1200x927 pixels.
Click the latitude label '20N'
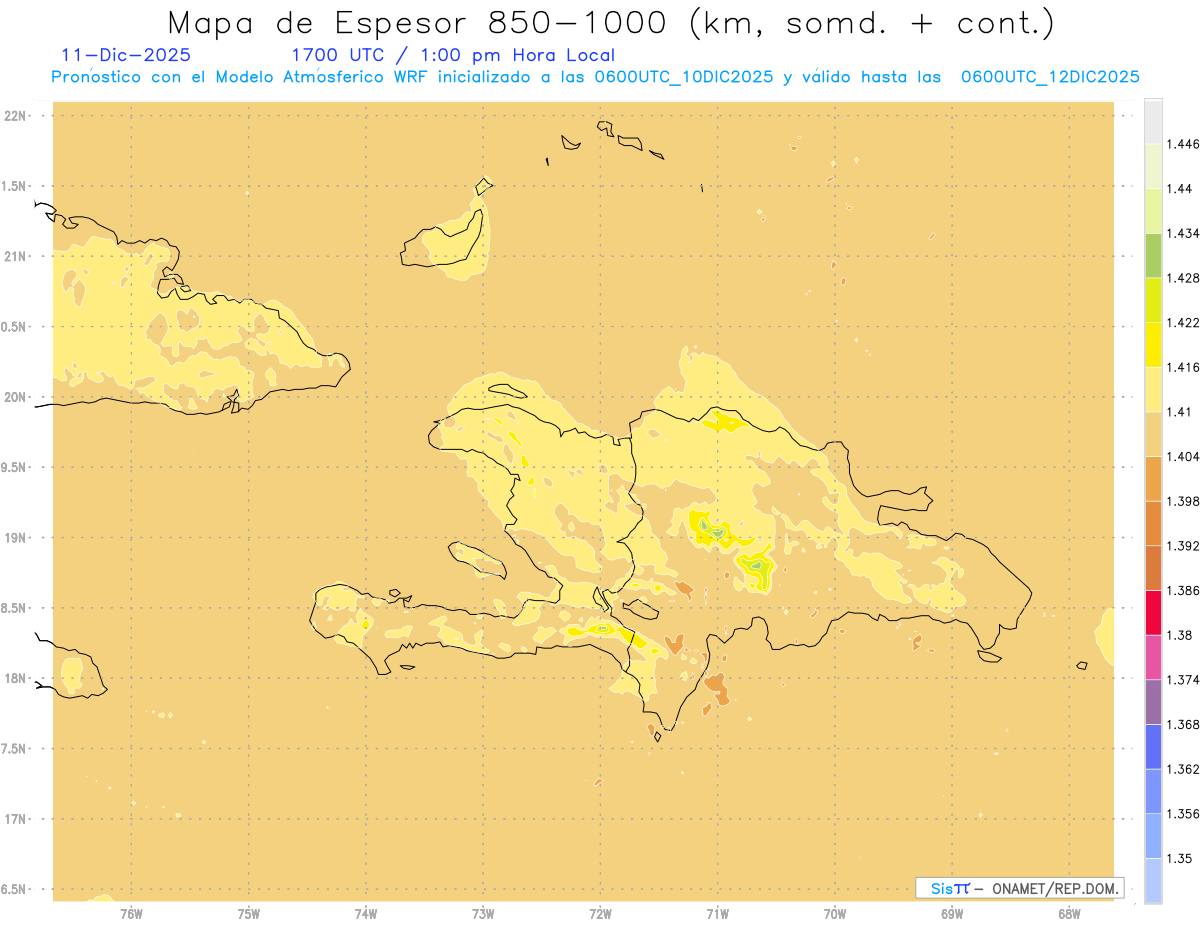15,397
